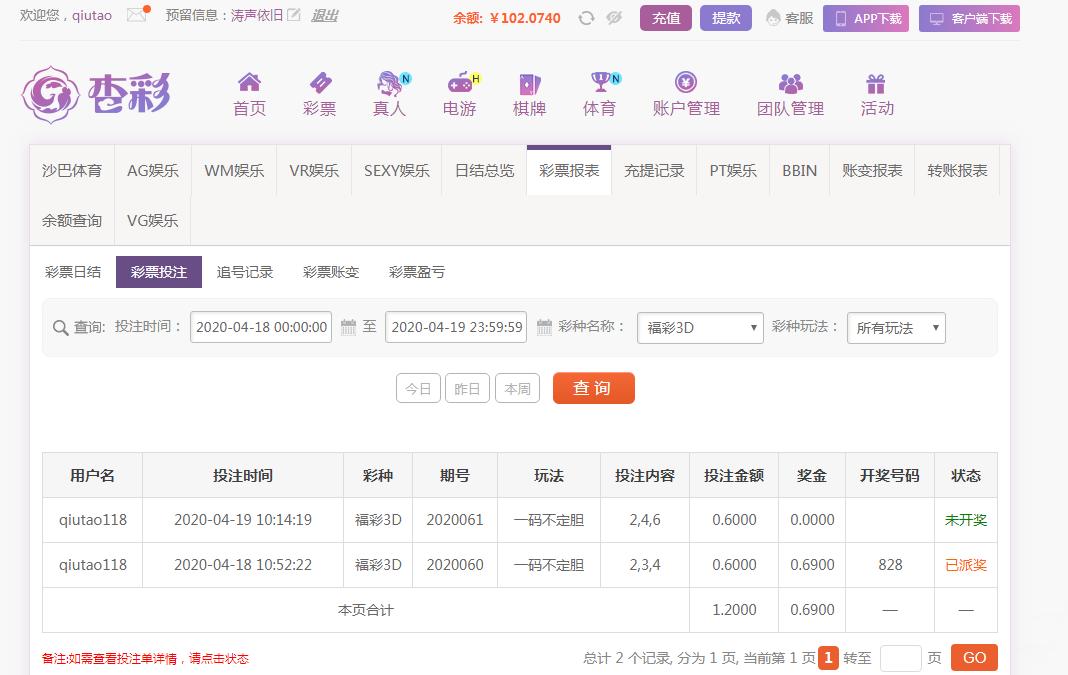Image resolution: width=1068 pixels, height=675 pixels.
Task: Open the 首页 home icon
Action: (x=249, y=83)
